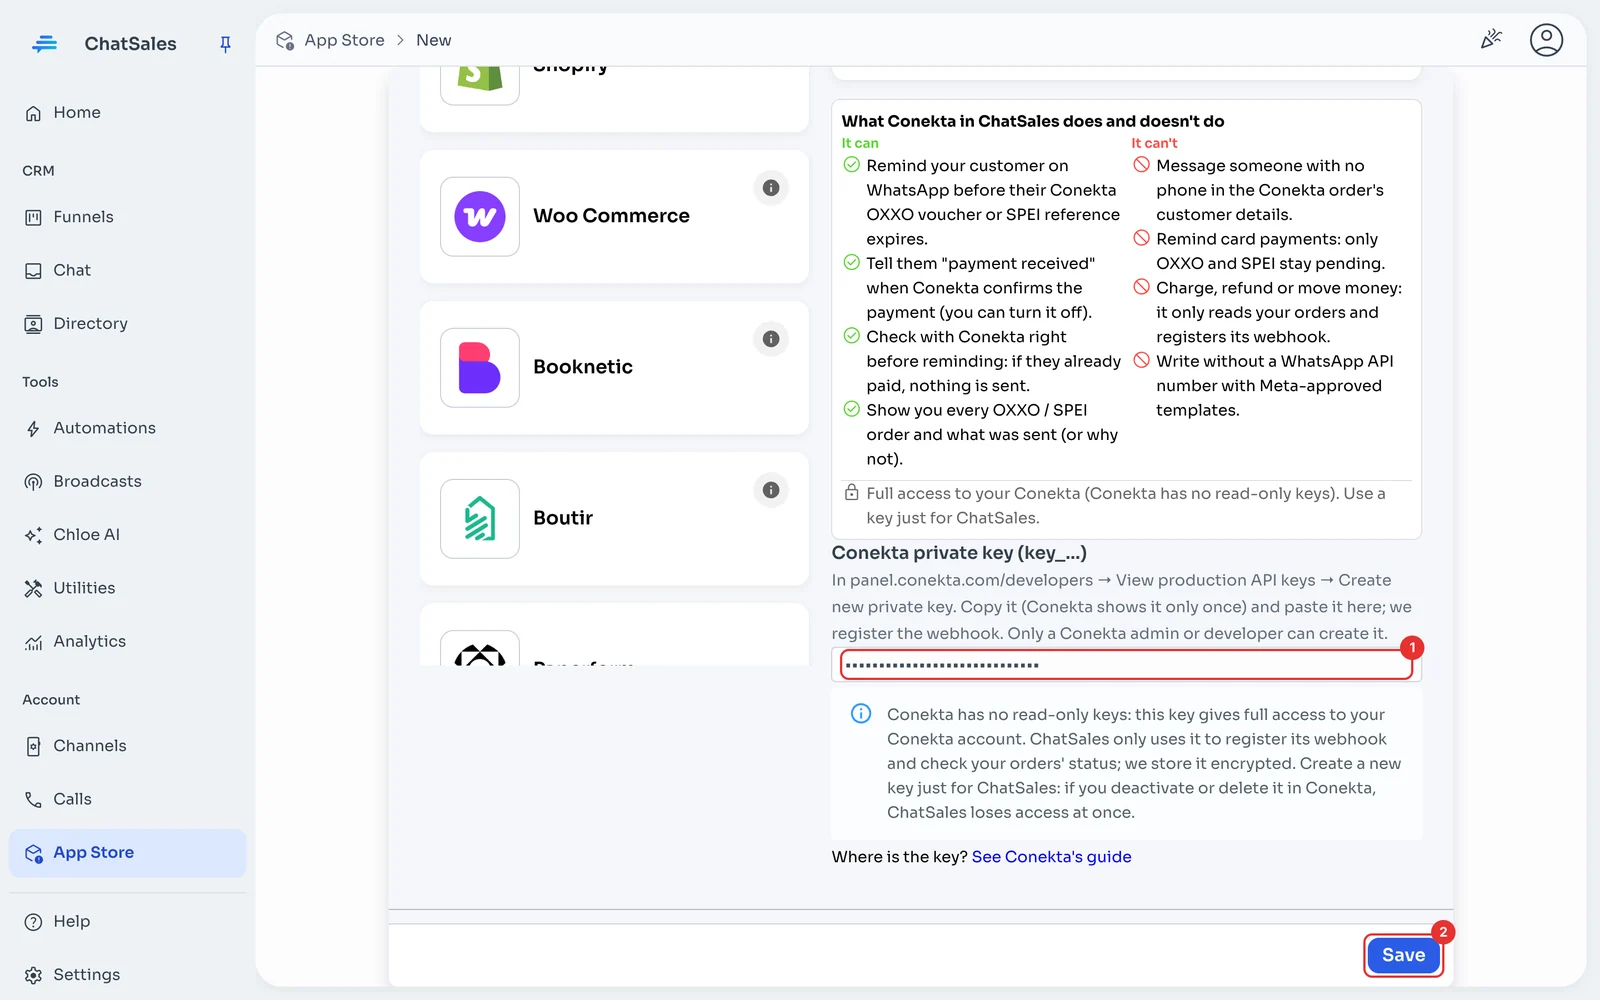Viewport: 1600px width, 1000px height.
Task: Select the Booknetic logo thumbnail
Action: click(x=480, y=368)
